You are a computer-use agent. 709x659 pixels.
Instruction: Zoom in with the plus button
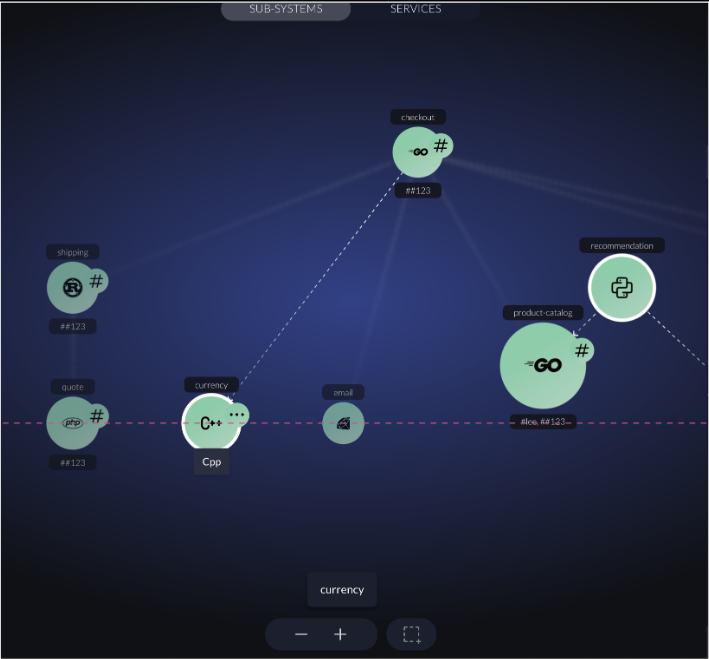click(340, 634)
